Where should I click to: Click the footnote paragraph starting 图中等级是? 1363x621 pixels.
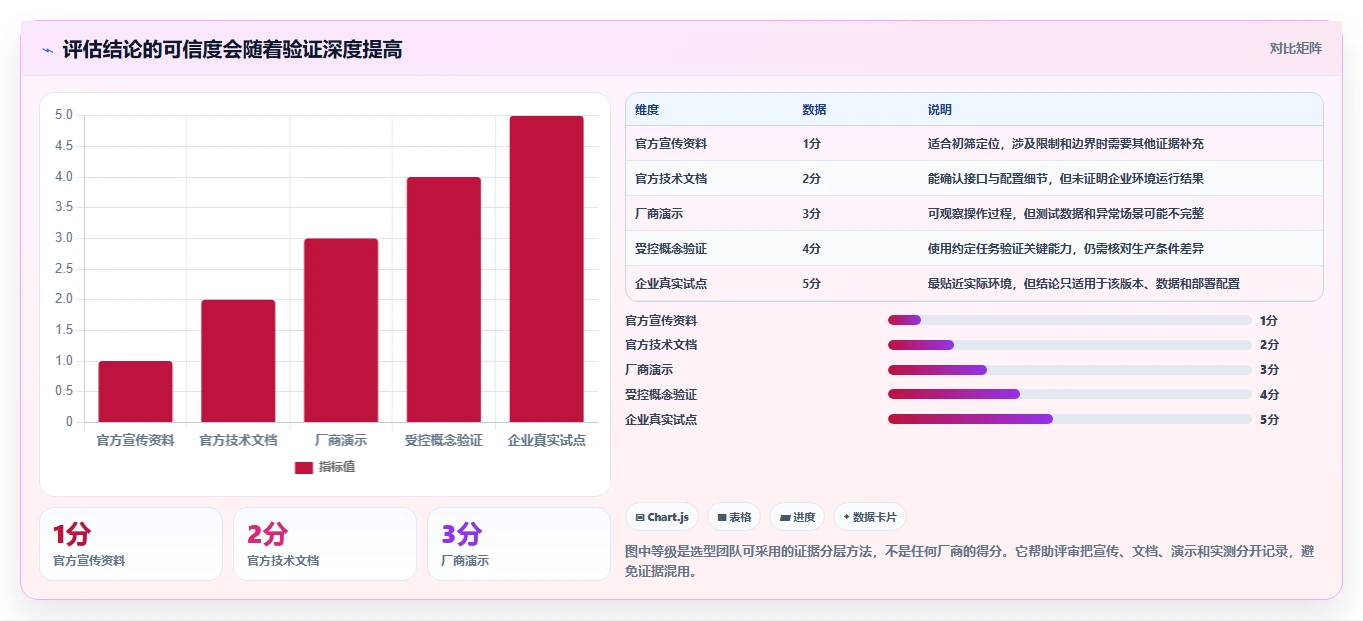[x=969, y=562]
